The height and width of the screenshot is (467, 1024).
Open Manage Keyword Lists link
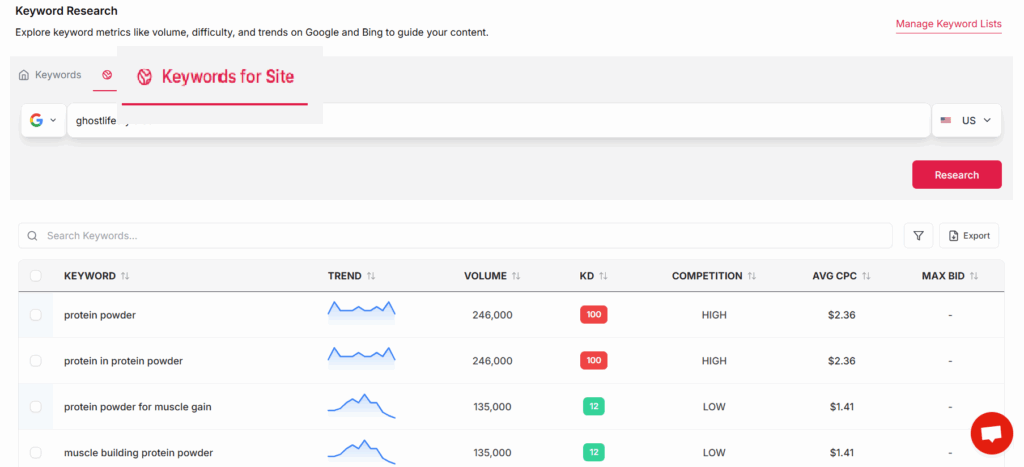948,24
